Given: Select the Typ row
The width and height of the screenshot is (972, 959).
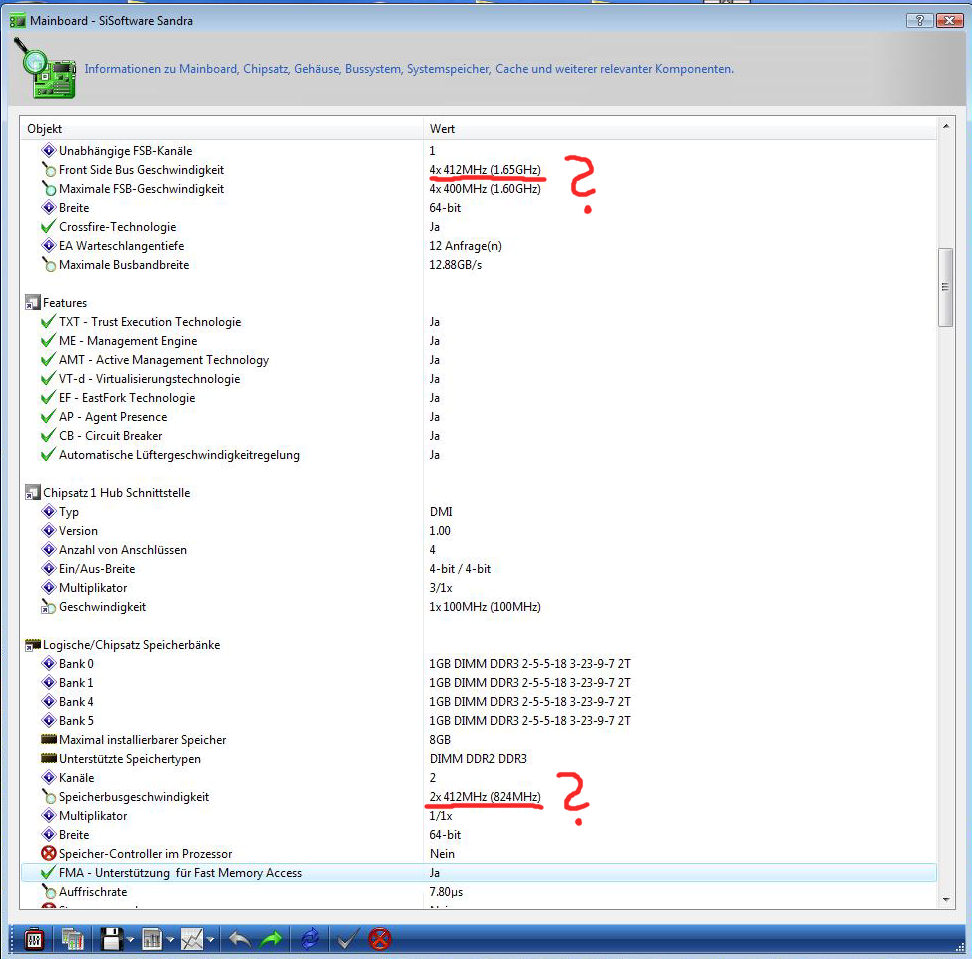Looking at the screenshot, I should point(479,512).
